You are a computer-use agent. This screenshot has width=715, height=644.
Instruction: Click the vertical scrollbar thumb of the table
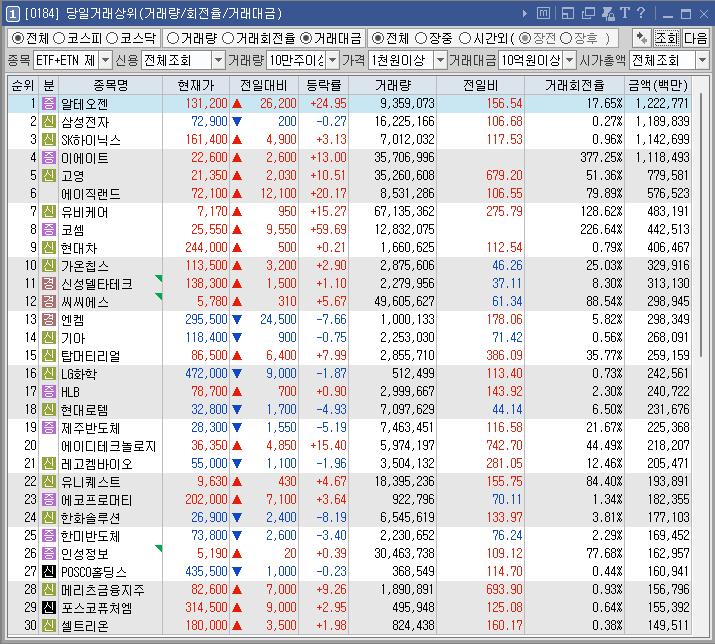[x=701, y=226]
